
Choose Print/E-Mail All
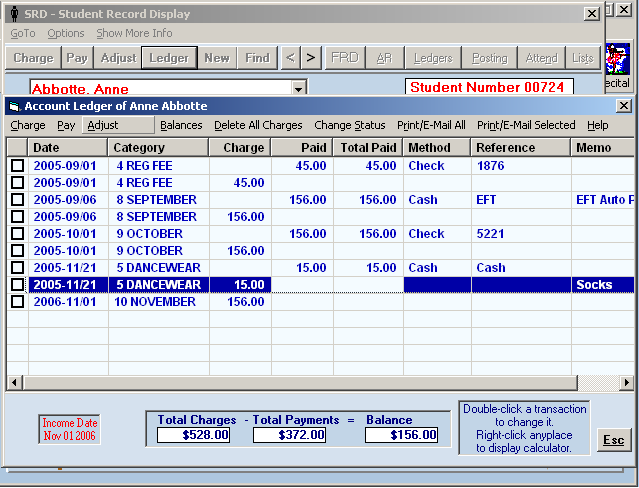(431, 126)
